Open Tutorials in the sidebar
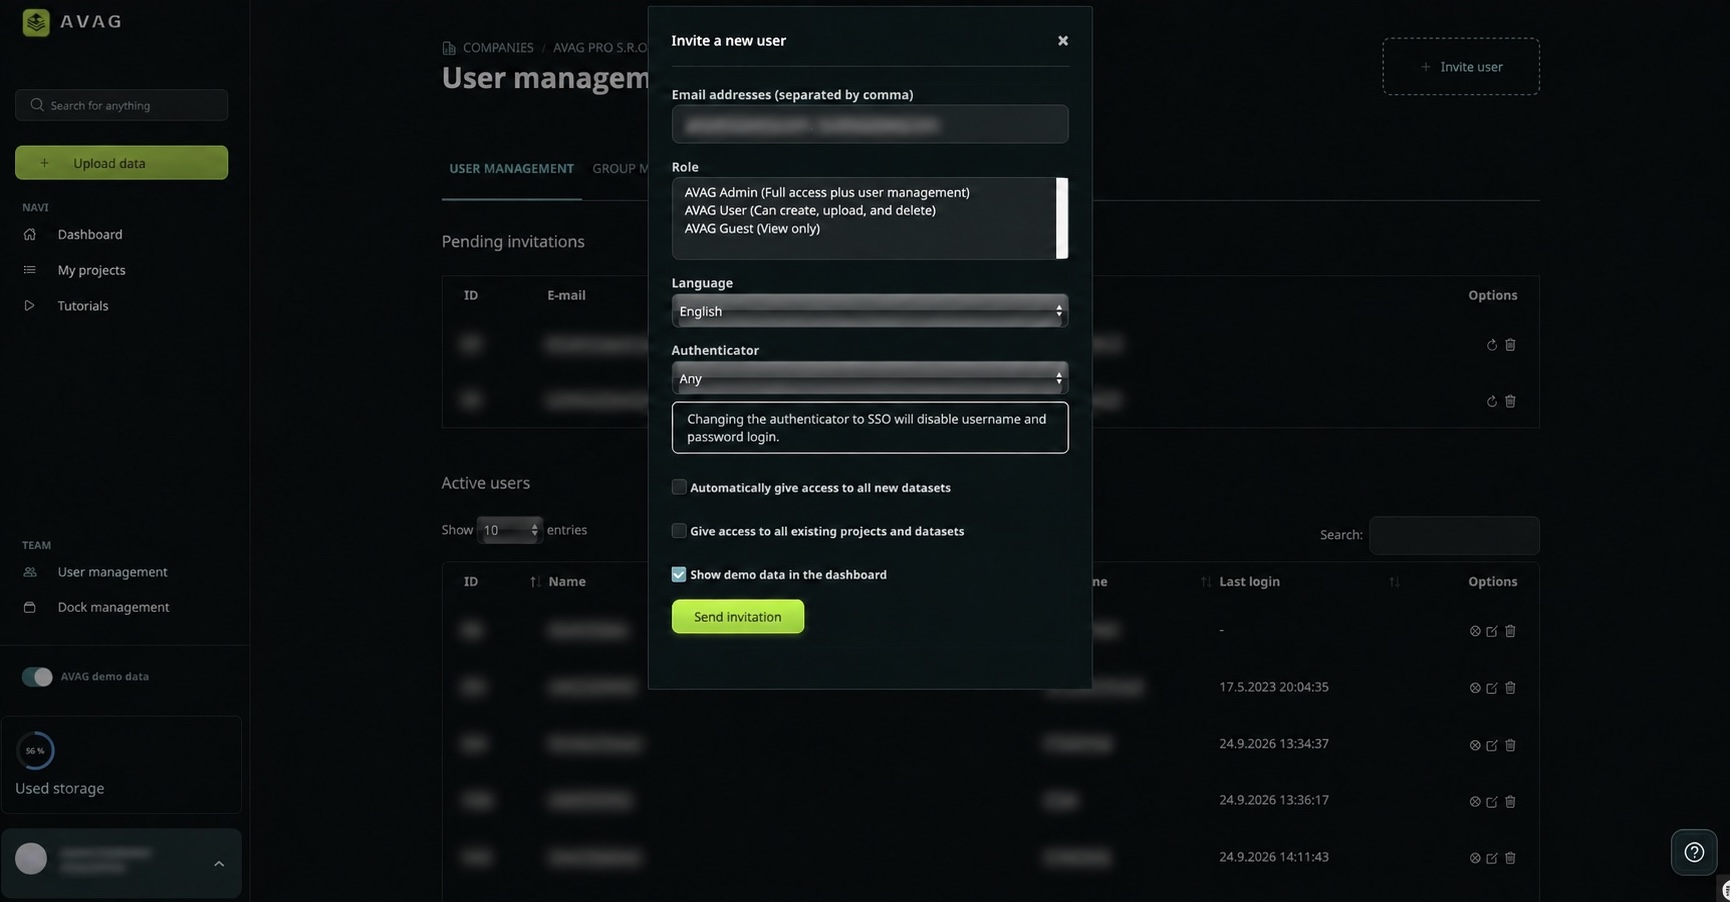This screenshot has height=902, width=1730. coord(82,306)
